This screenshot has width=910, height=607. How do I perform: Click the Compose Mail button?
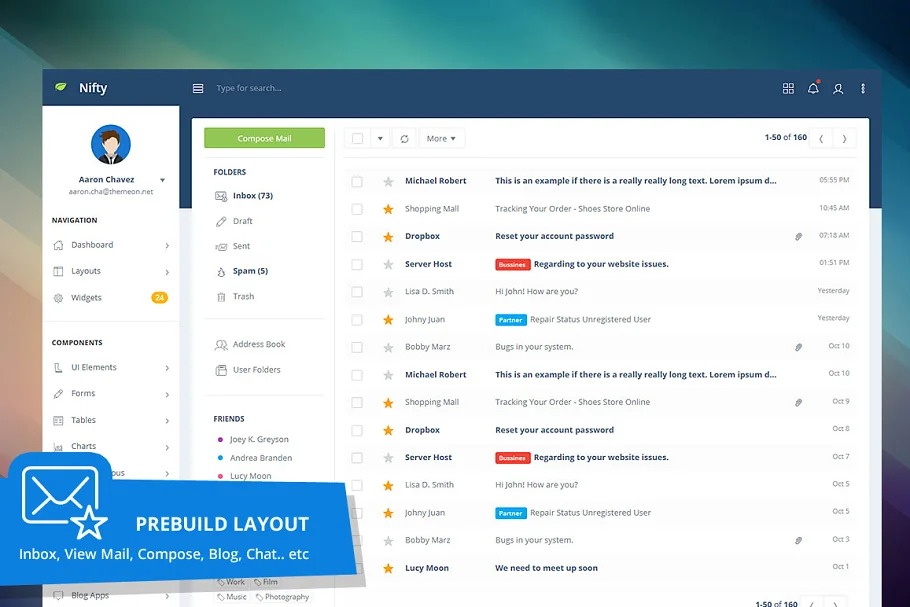[x=264, y=139]
